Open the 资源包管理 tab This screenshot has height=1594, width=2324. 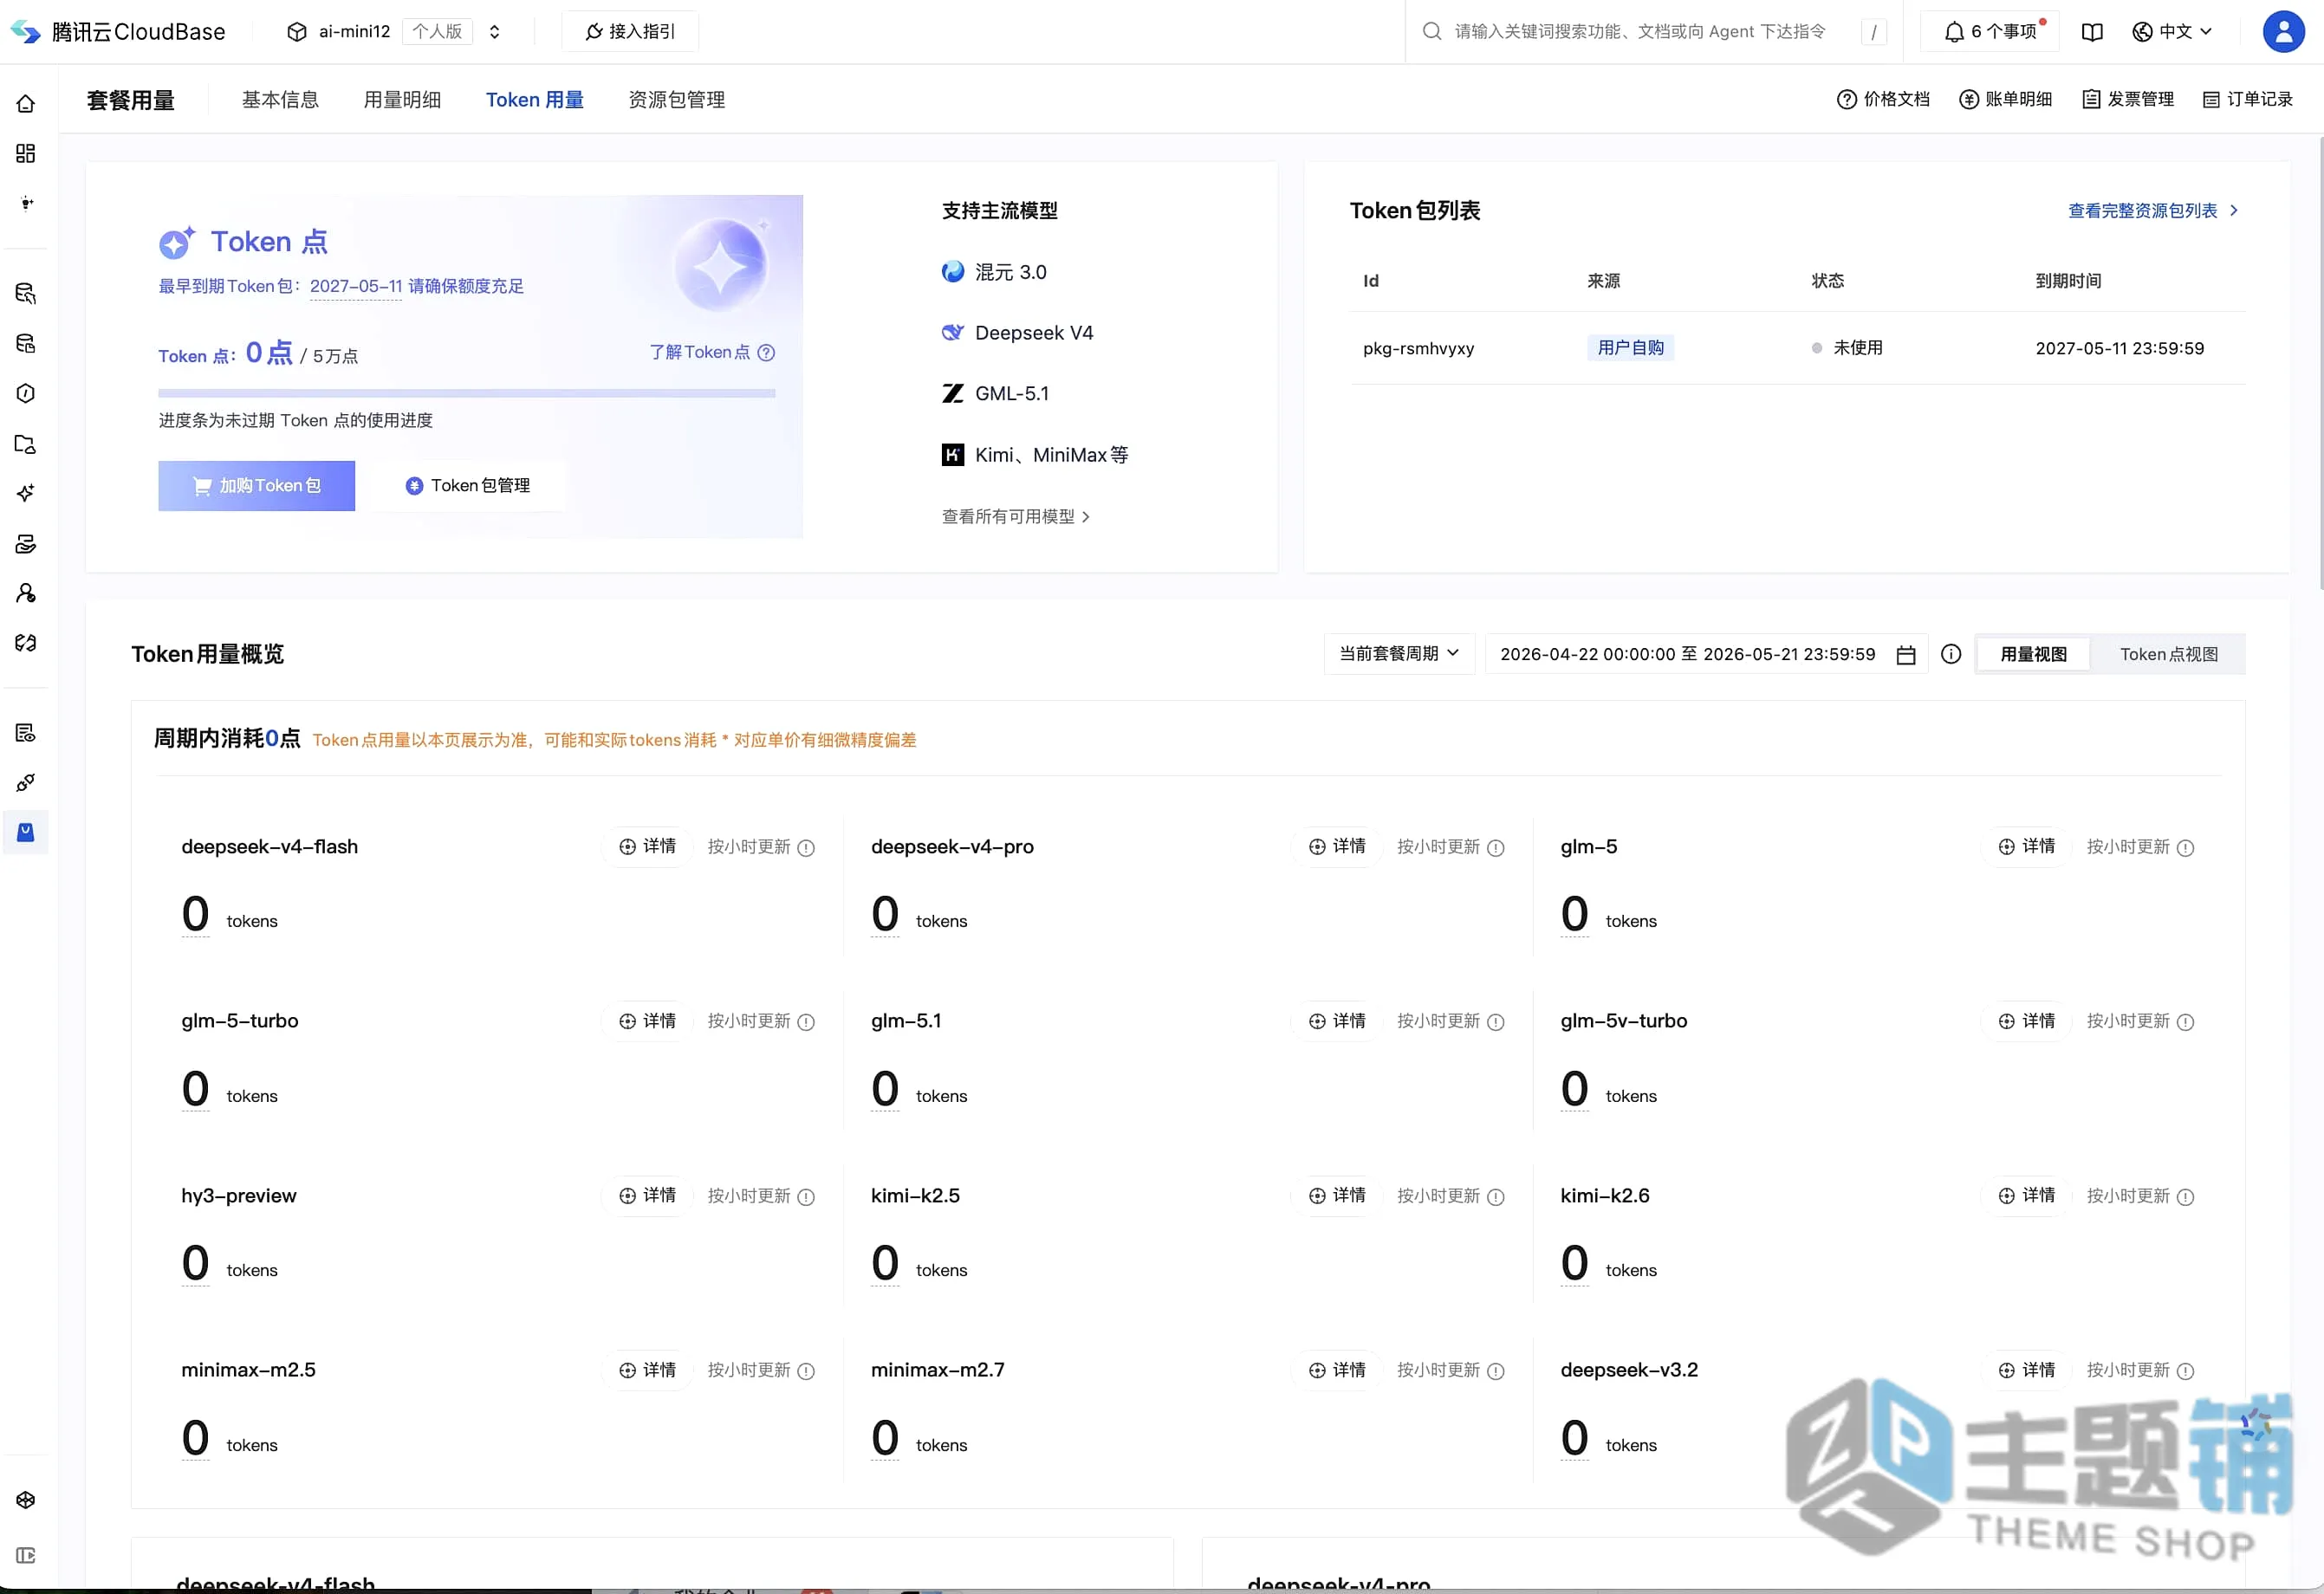point(677,100)
